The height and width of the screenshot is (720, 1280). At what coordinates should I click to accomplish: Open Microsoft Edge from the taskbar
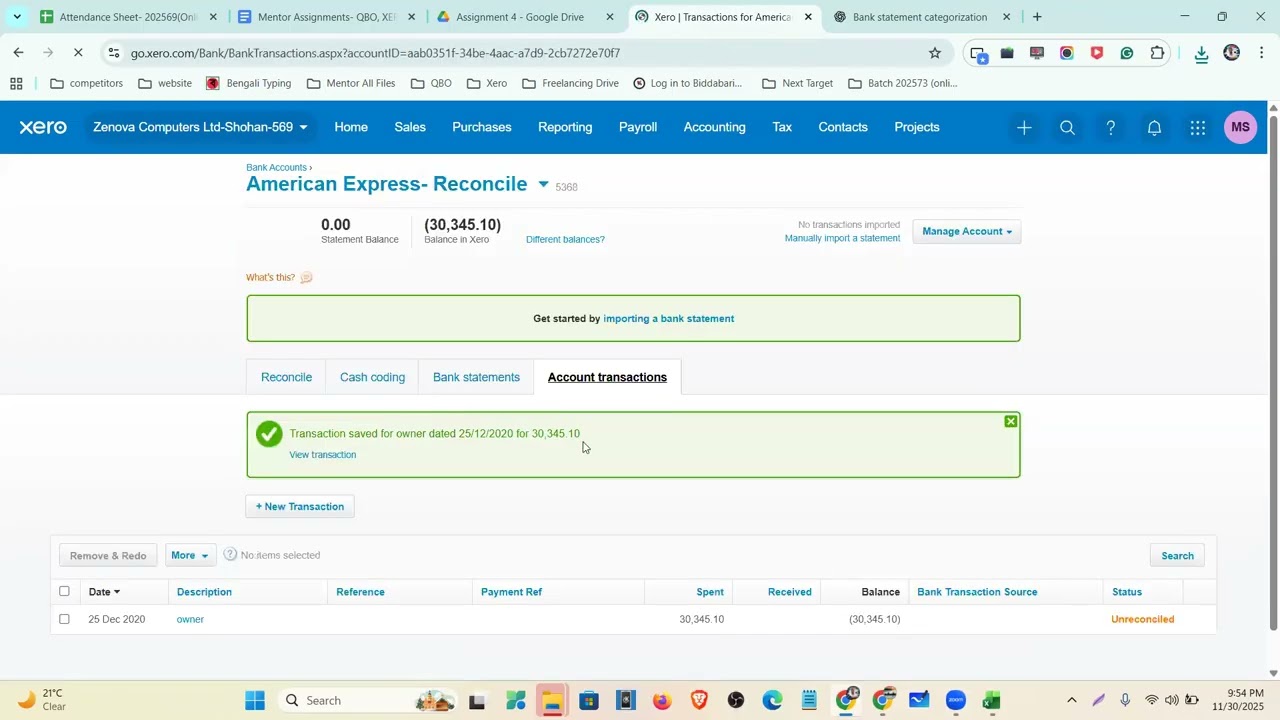772,700
